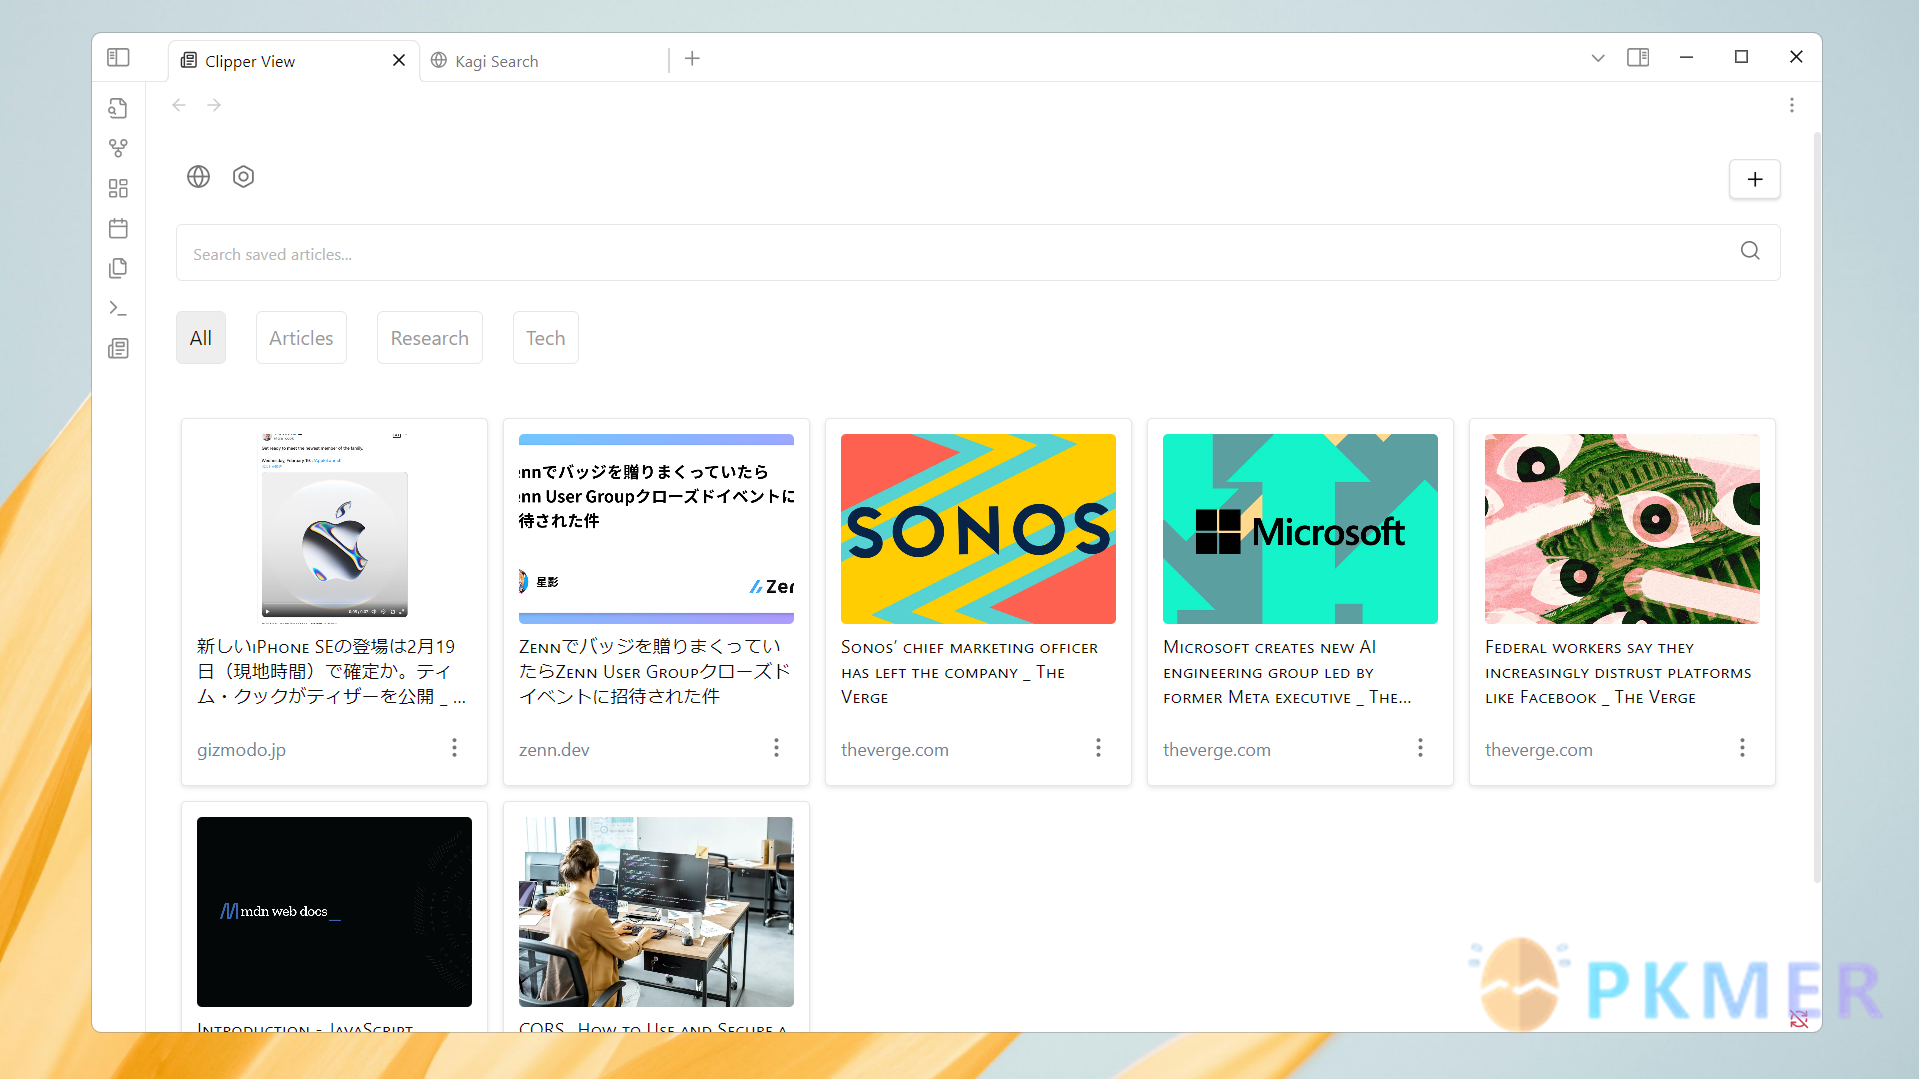Viewport: 1919px width, 1079px height.
Task: Open the hexagon settings icon in Clipper View
Action: [243, 177]
